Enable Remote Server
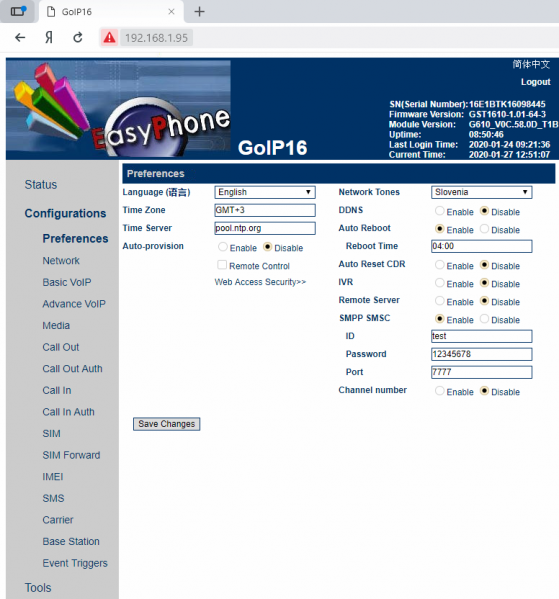 [440, 301]
